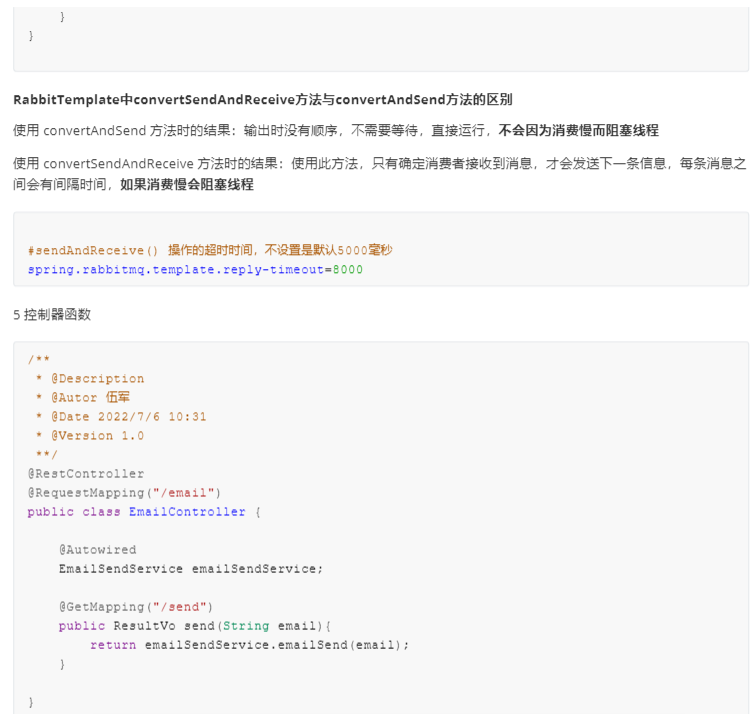The image size is (754, 714).
Task: Click the return emailSendService.emailSend(email) statement
Action: click(250, 645)
